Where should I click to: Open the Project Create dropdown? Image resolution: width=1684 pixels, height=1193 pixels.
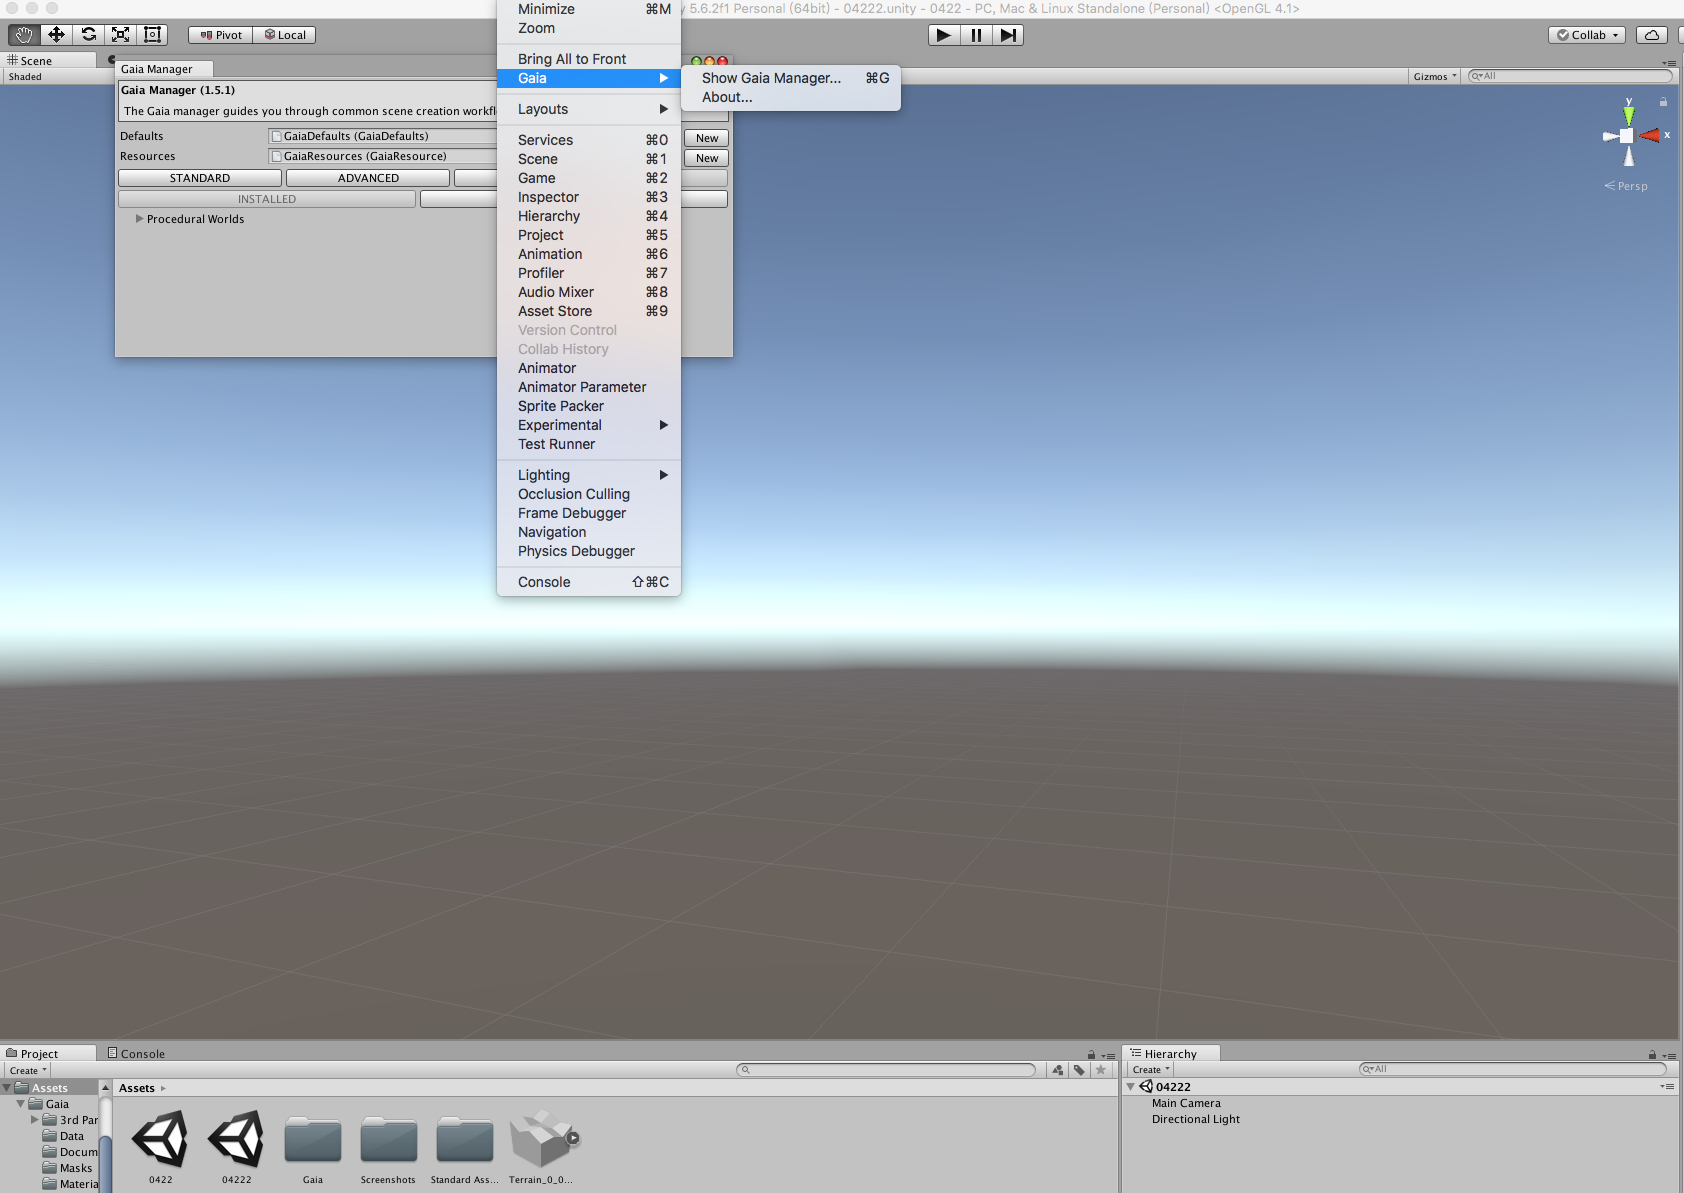tap(28, 1070)
